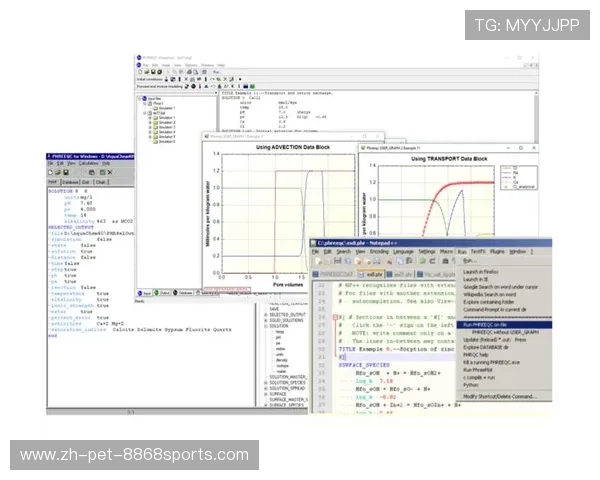Open Output tab at bottom of PHREEQC Interactive
The image size is (600, 480).
[x=162, y=293]
